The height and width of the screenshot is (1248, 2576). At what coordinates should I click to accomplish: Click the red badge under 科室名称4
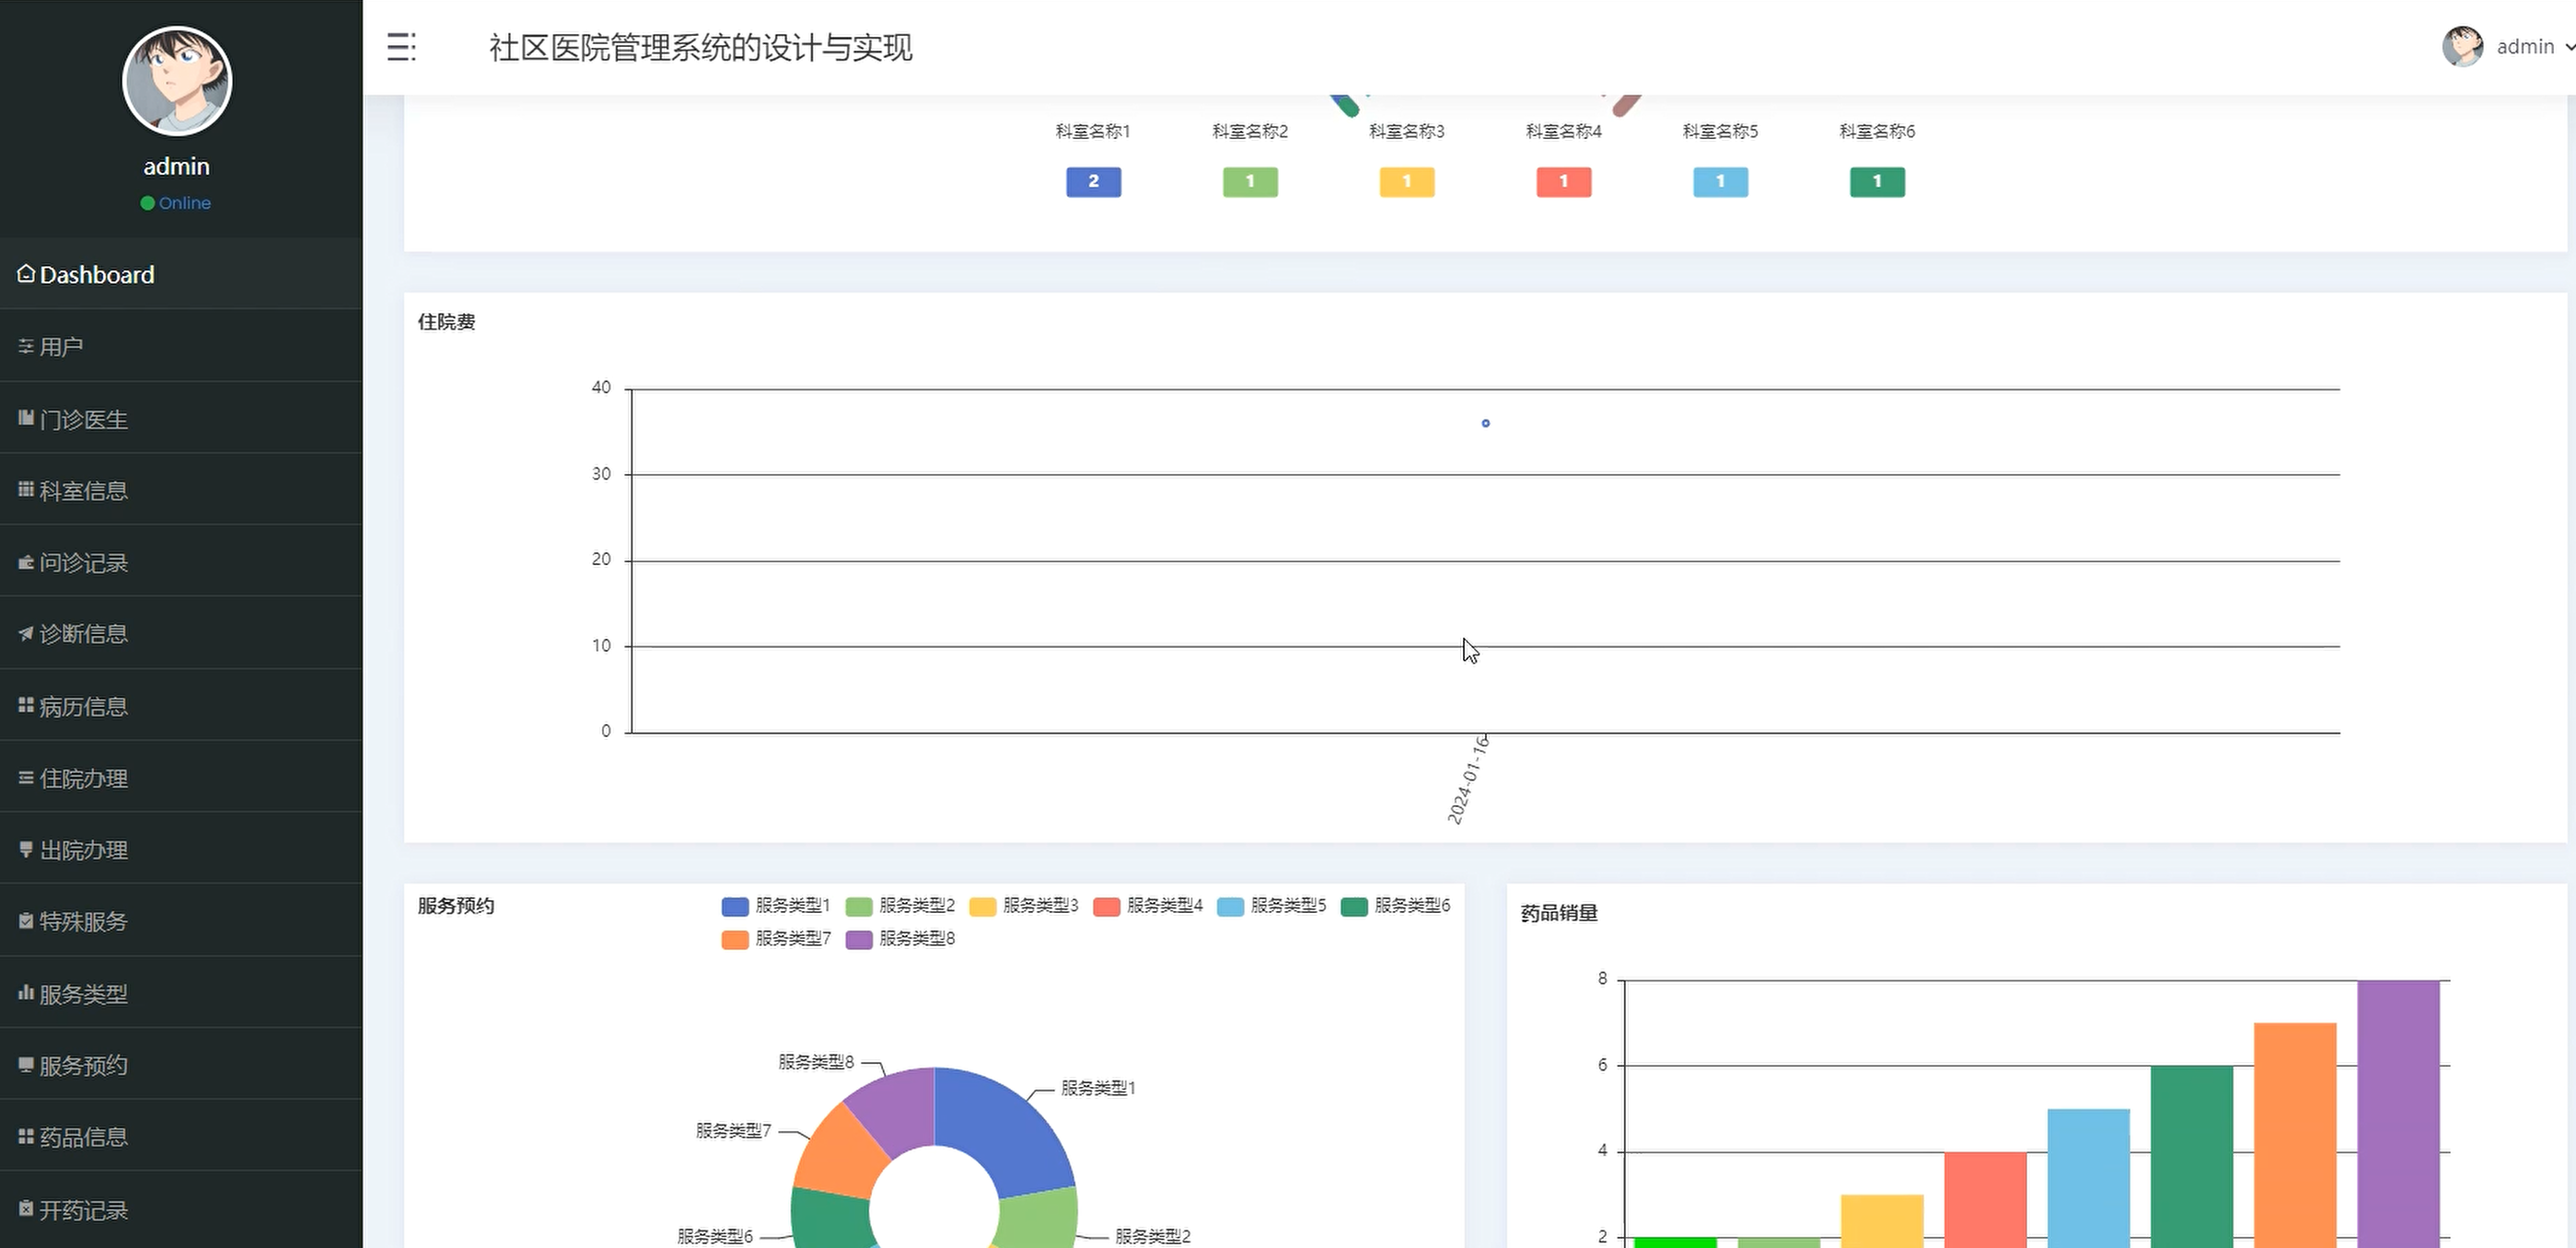click(1564, 182)
